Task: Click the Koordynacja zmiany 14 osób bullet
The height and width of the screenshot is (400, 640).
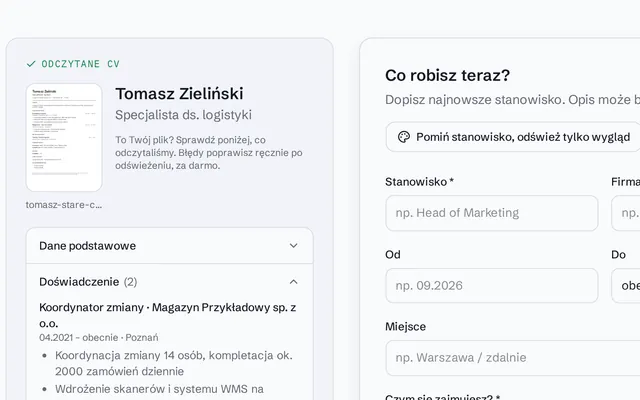Action: coord(174,363)
